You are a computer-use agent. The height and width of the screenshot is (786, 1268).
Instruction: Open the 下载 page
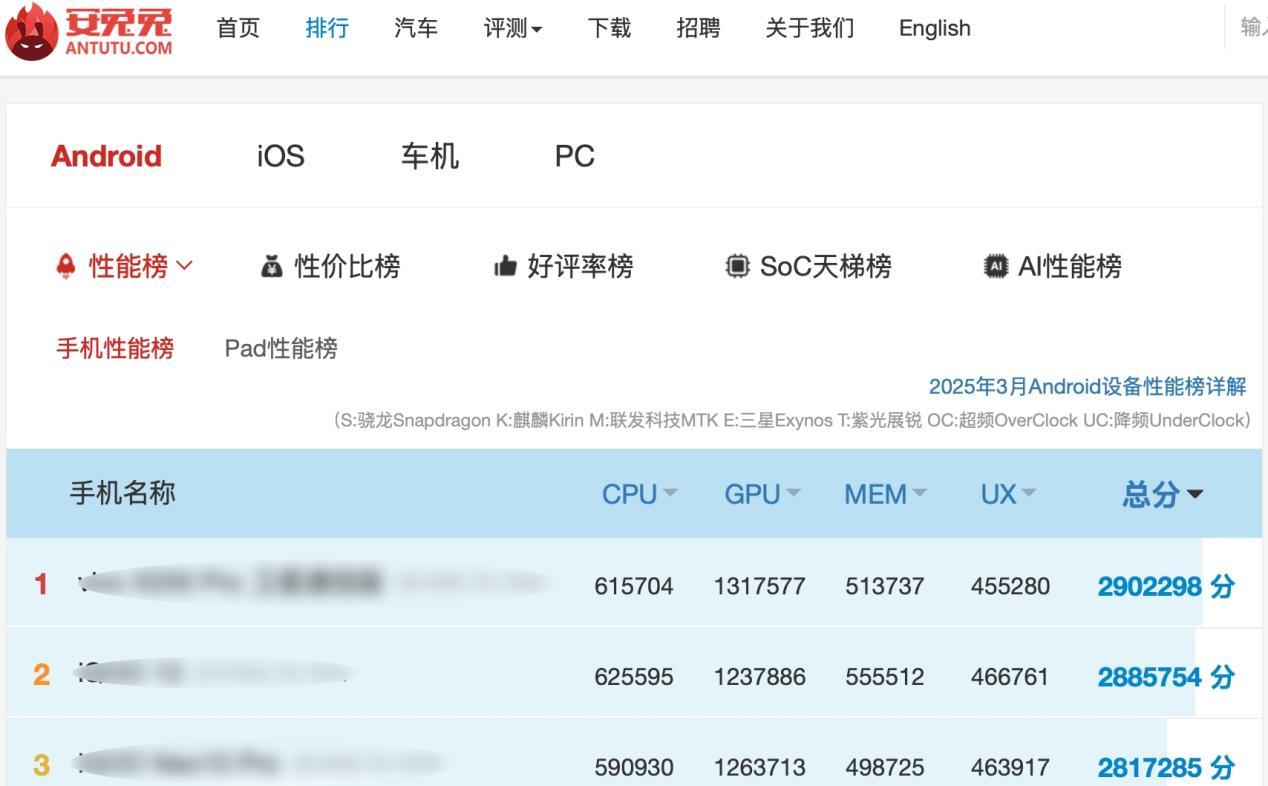(x=609, y=28)
